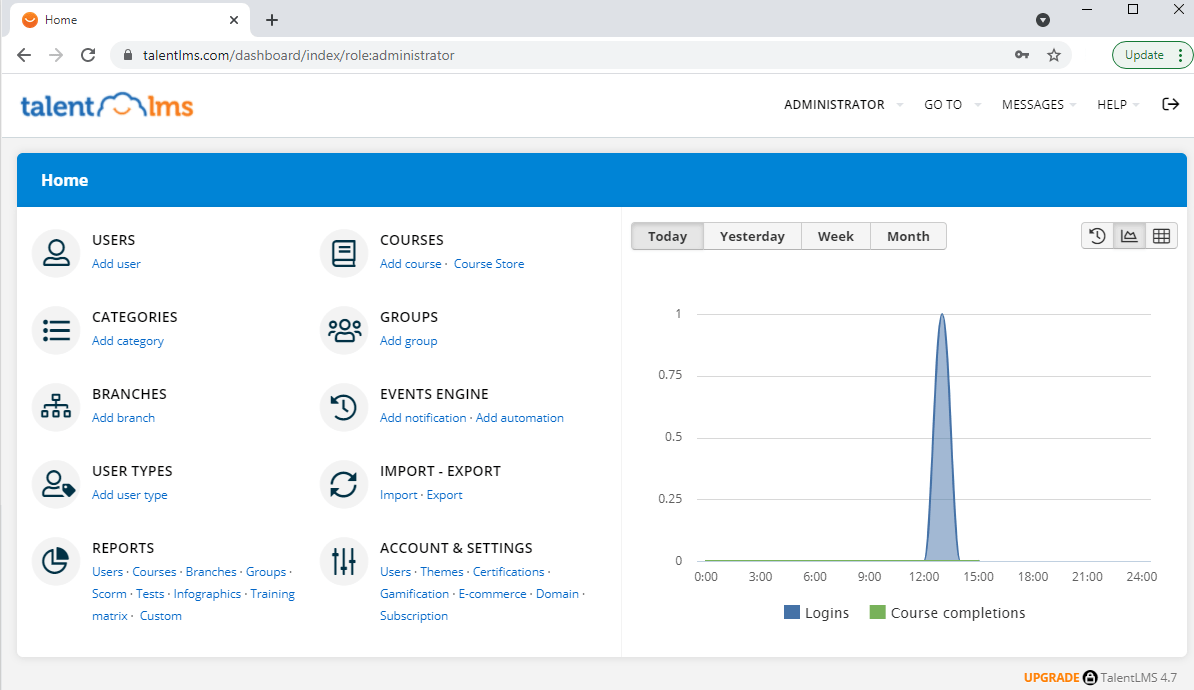Open the E-commerce settings link

coord(492,593)
